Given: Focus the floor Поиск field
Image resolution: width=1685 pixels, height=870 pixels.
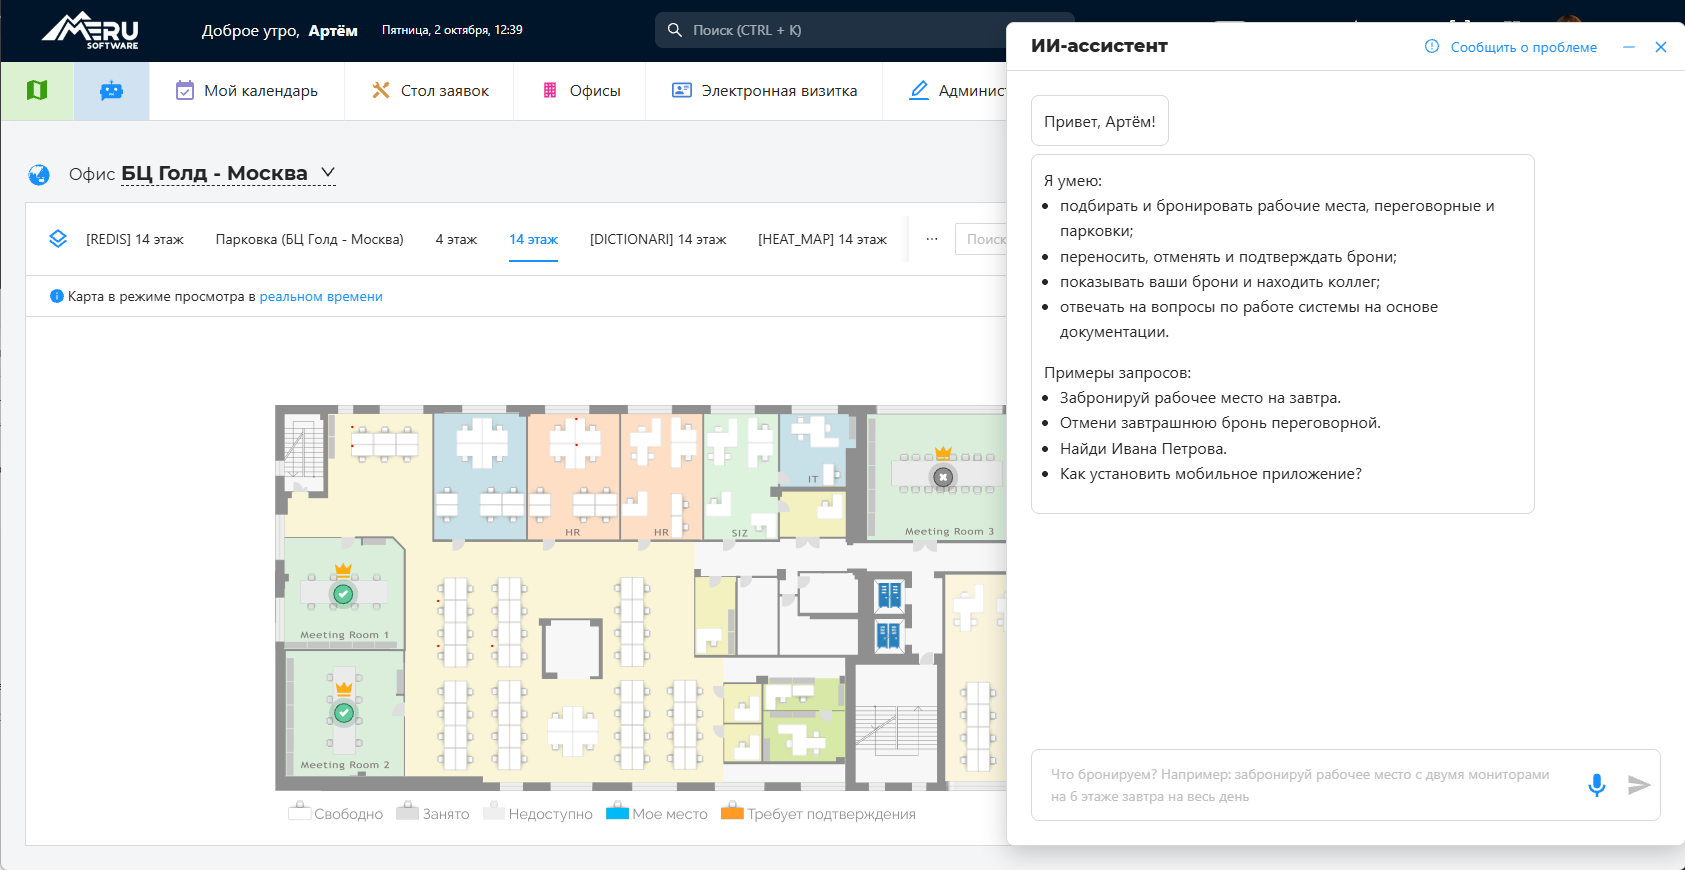Looking at the screenshot, I should [x=982, y=239].
